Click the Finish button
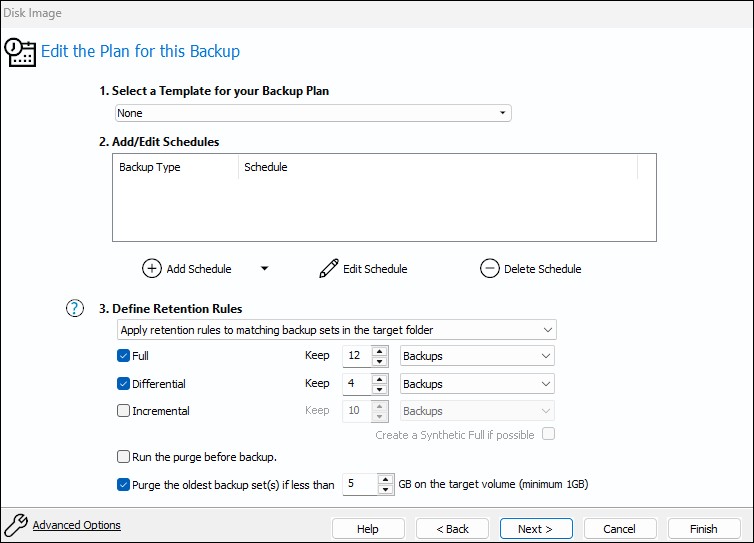The width and height of the screenshot is (754, 543). tap(704, 529)
